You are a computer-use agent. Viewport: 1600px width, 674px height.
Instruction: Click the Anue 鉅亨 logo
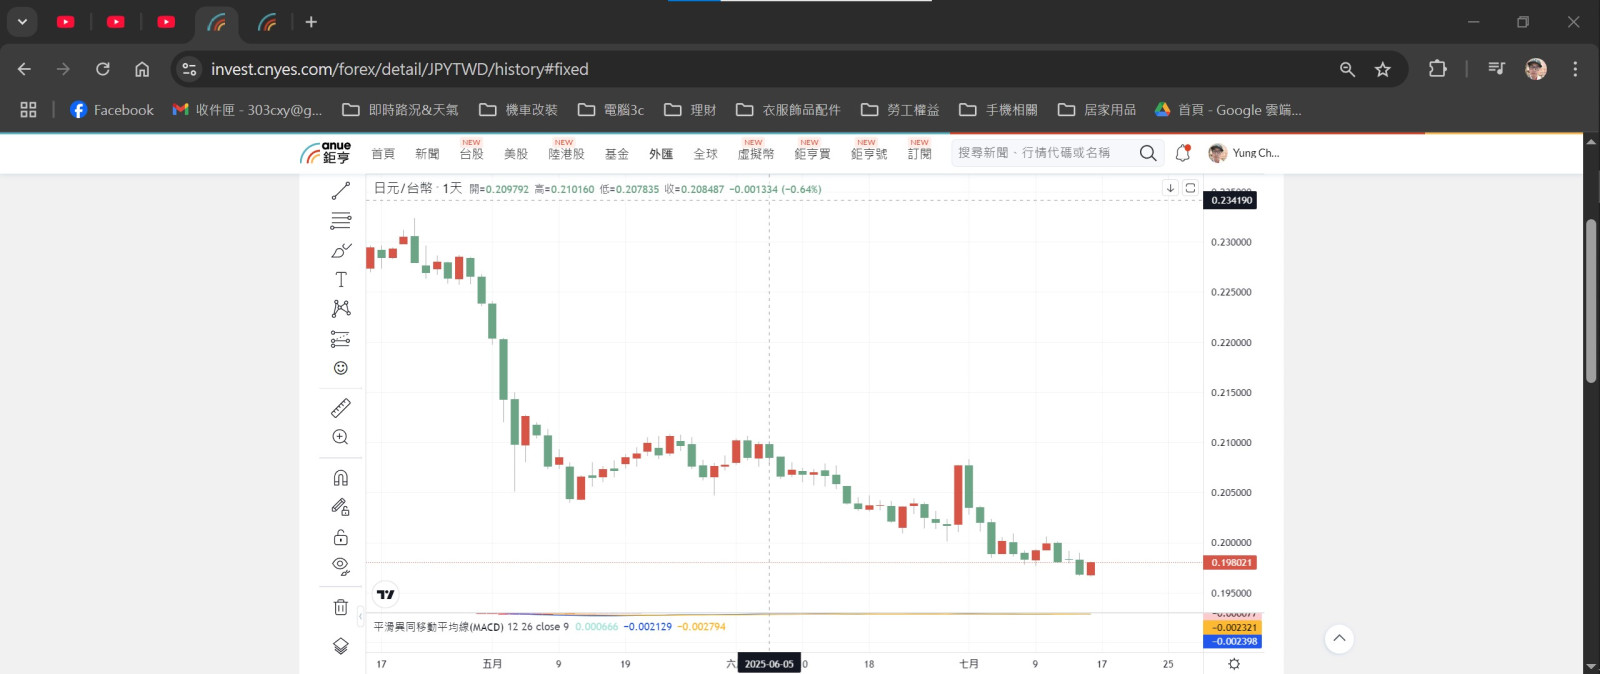tap(325, 153)
